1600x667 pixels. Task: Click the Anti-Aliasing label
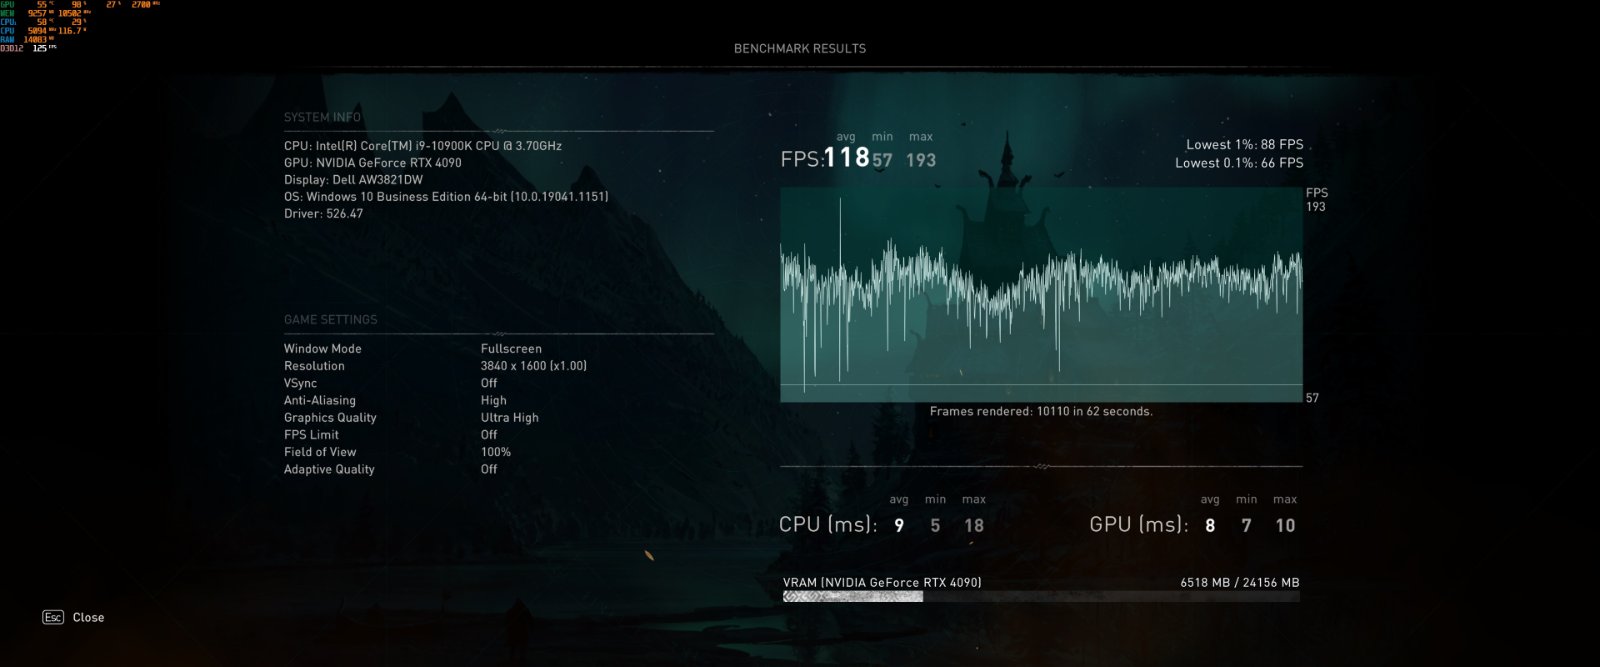319,400
